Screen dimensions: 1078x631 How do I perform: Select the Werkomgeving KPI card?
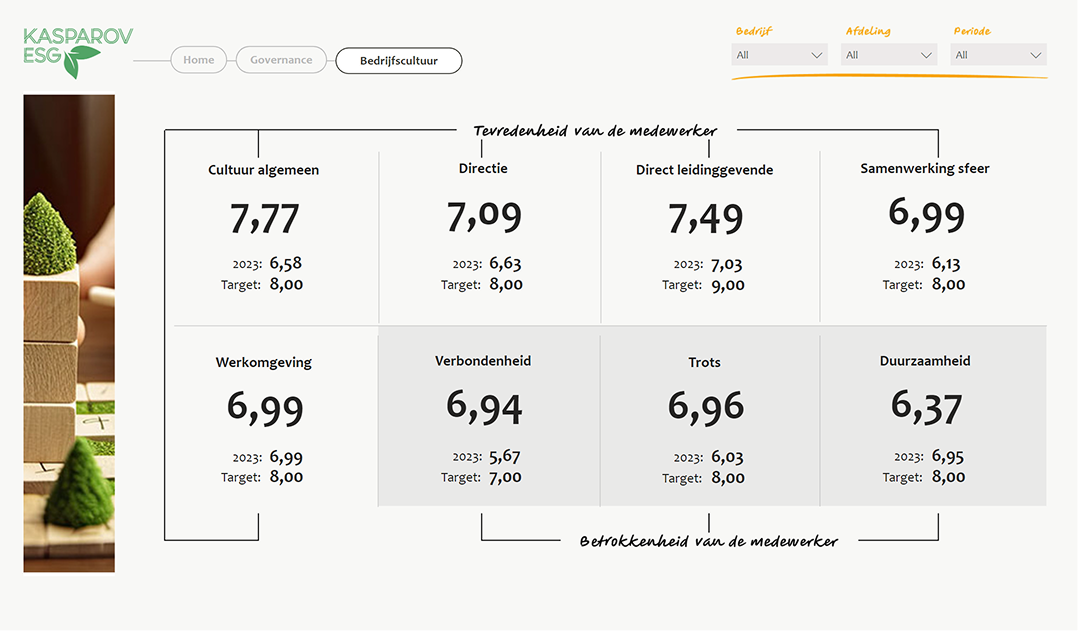tap(264, 415)
